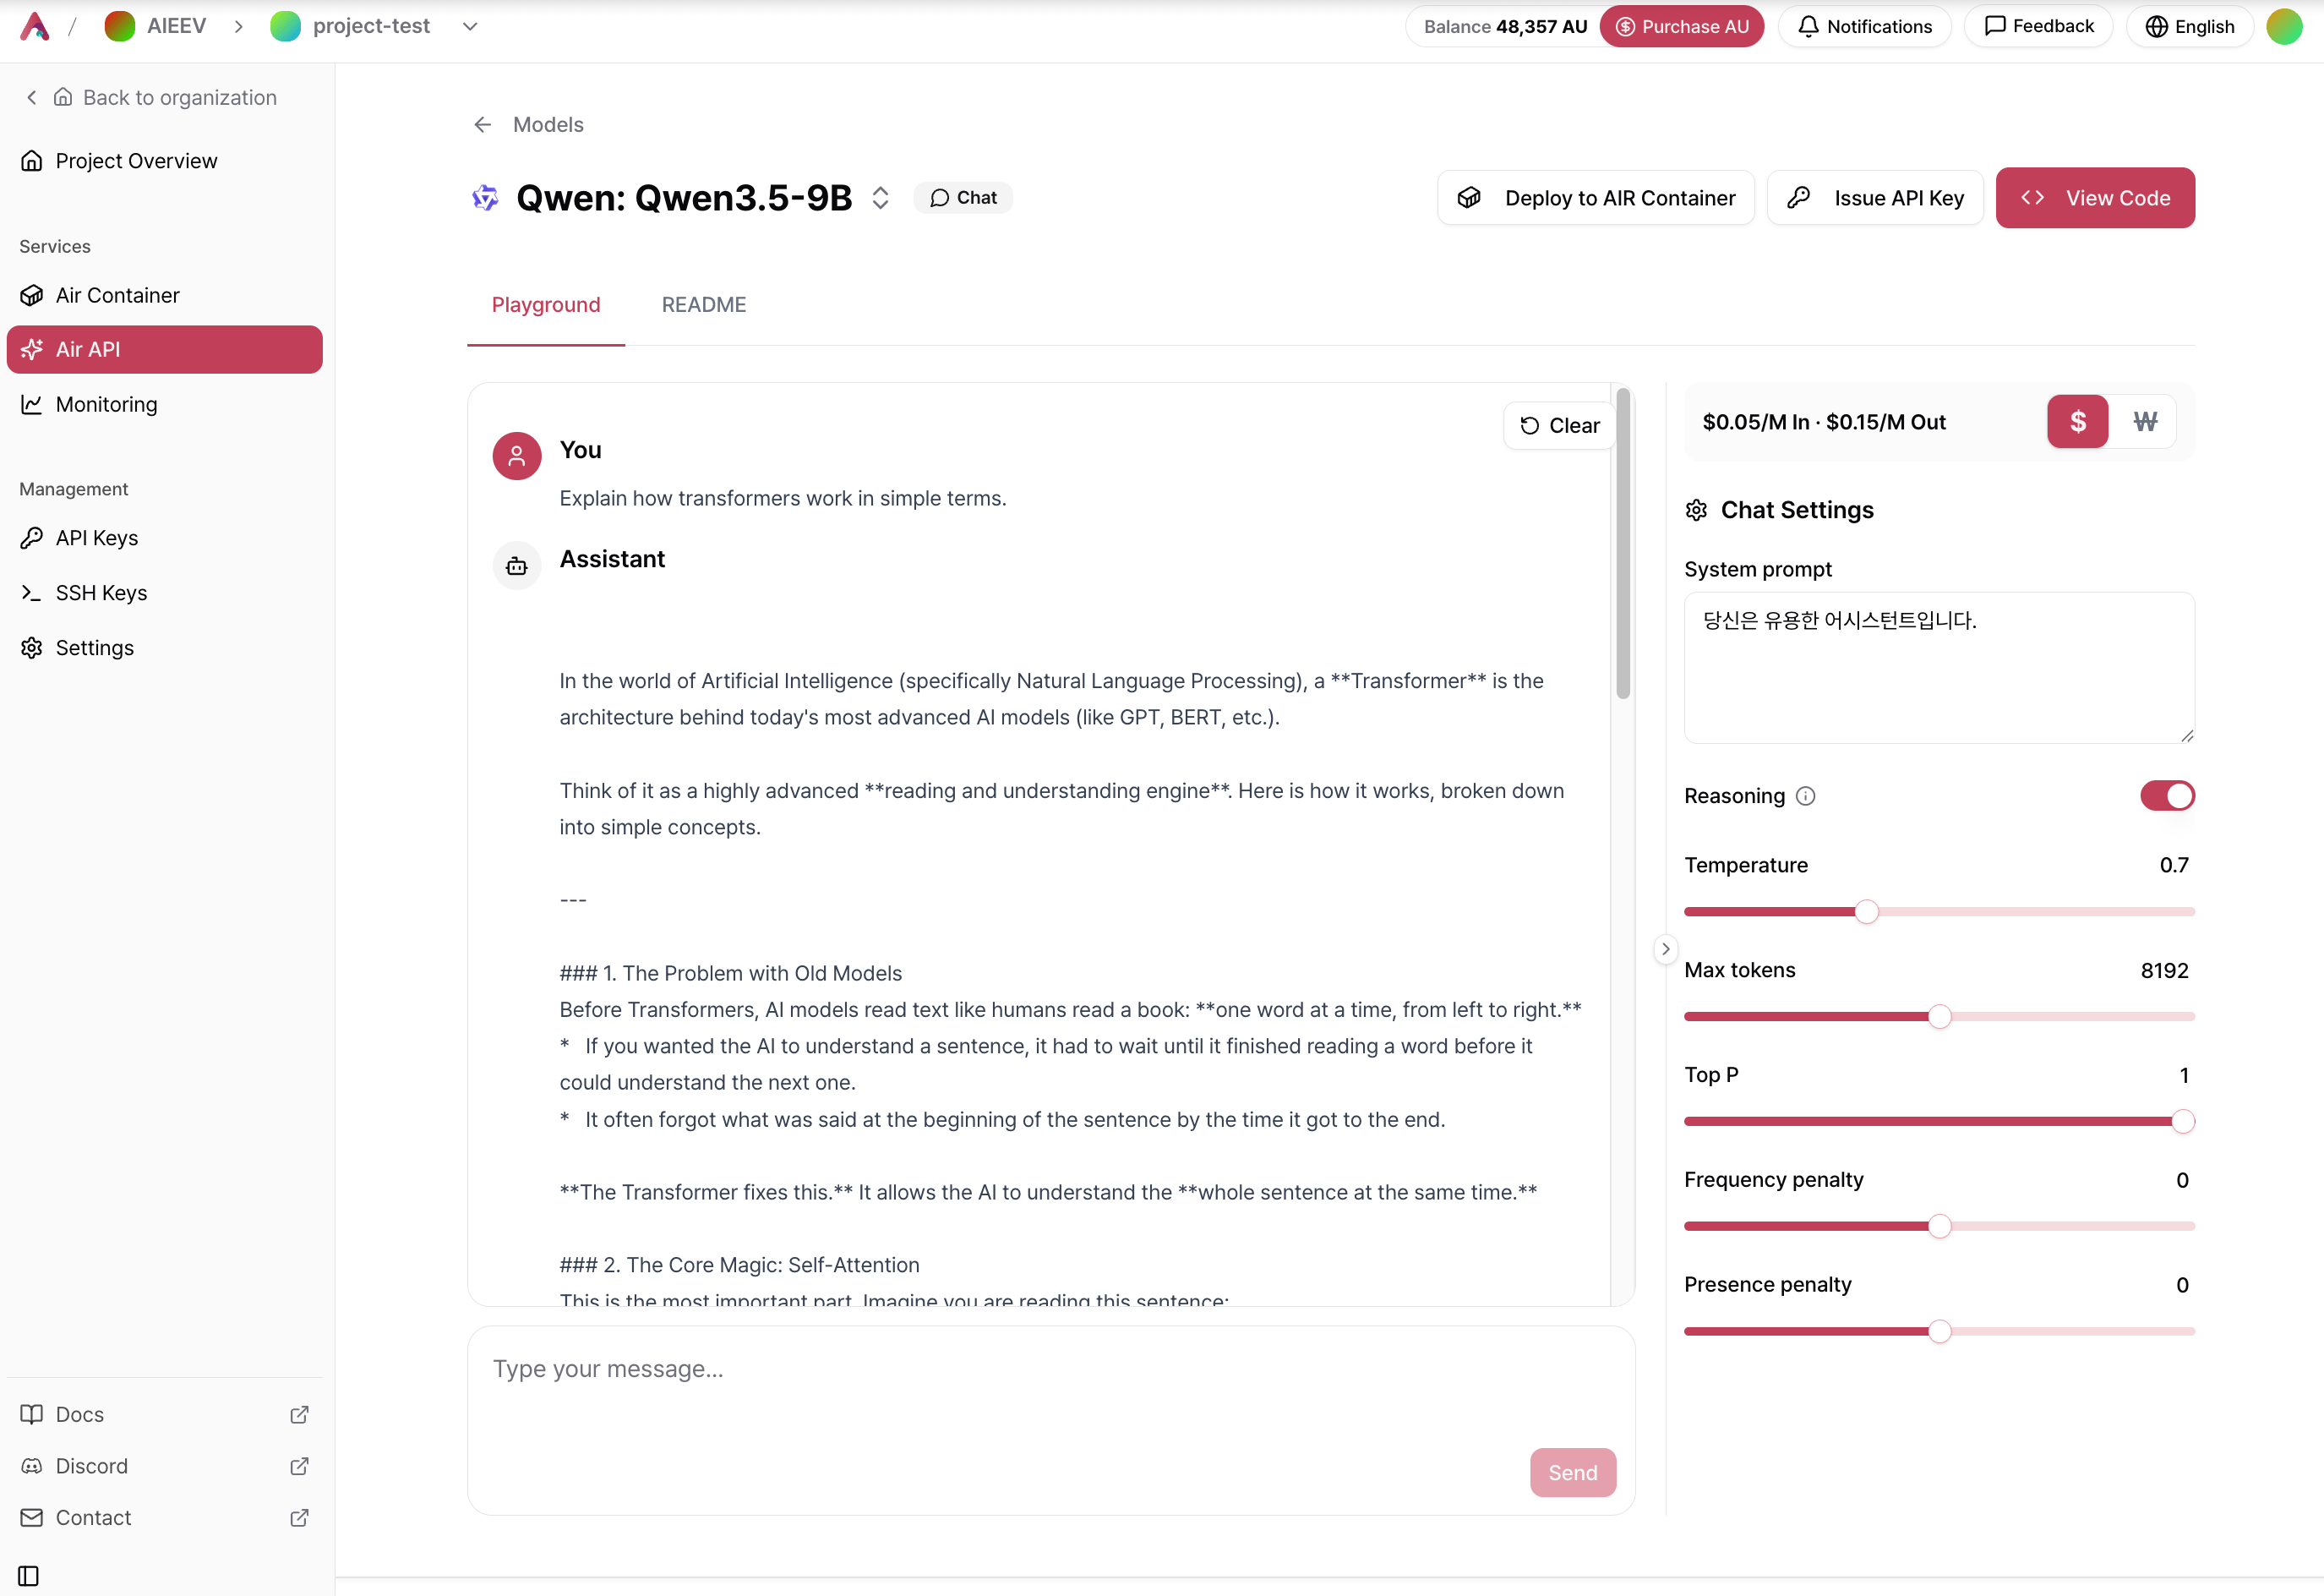Click the Assistant robot avatar icon
This screenshot has width=2324, height=1596.
pyautogui.click(x=517, y=566)
